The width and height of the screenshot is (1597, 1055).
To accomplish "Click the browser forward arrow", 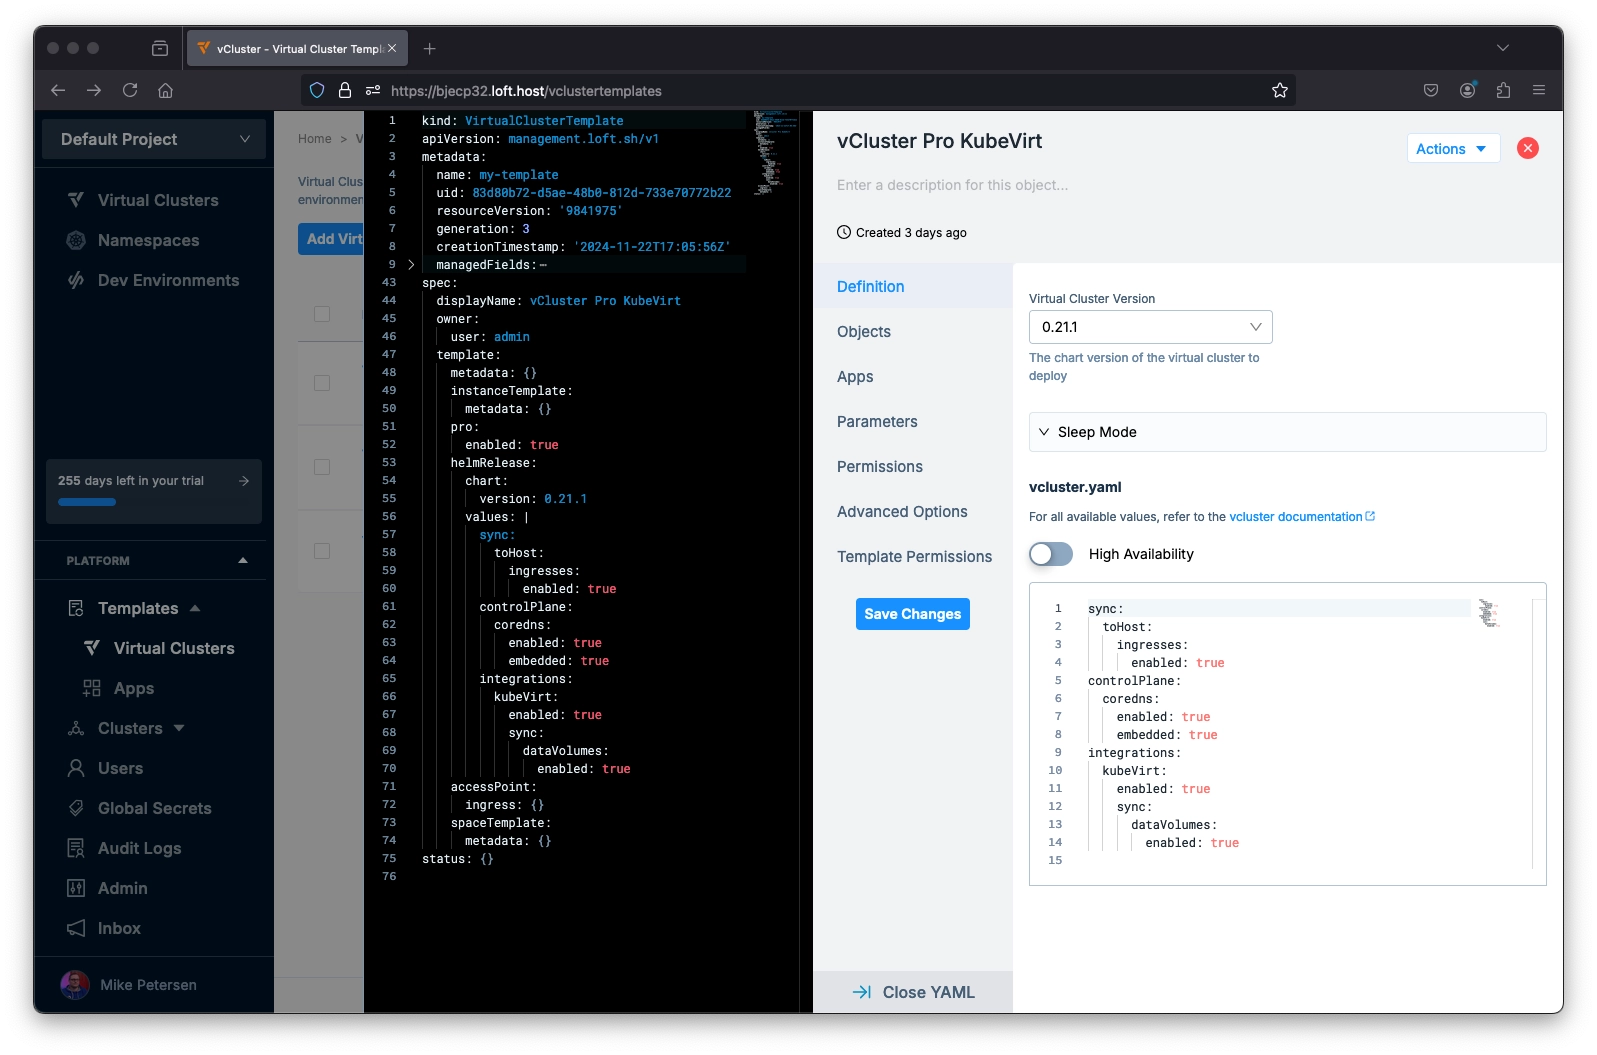I will [94, 90].
